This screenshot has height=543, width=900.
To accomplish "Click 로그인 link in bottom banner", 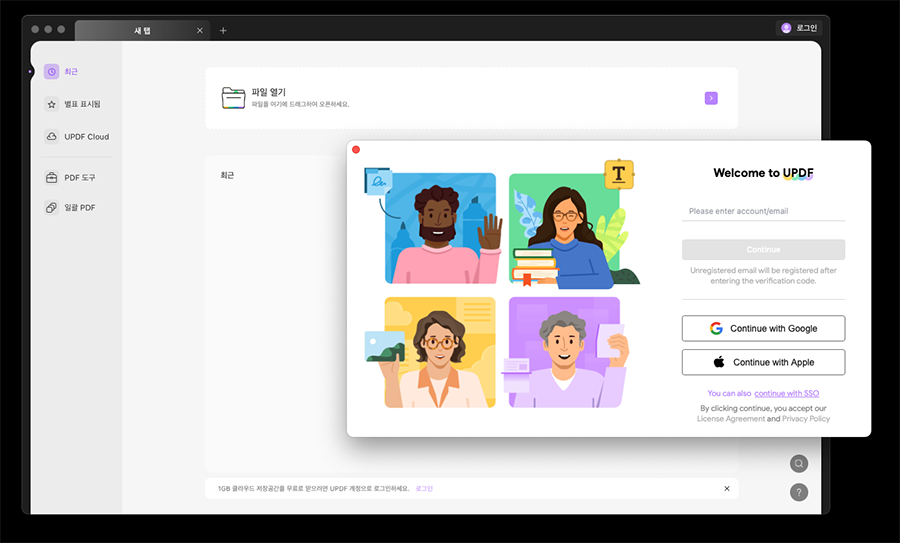I will pos(424,488).
